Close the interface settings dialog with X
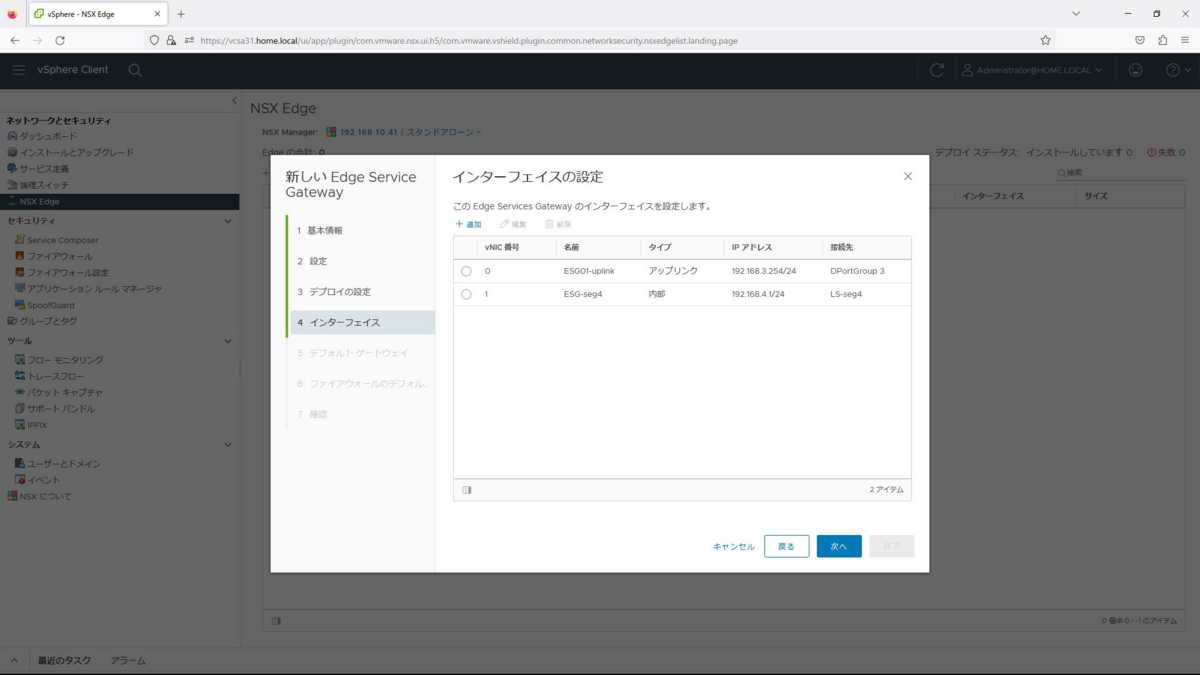 tap(908, 176)
